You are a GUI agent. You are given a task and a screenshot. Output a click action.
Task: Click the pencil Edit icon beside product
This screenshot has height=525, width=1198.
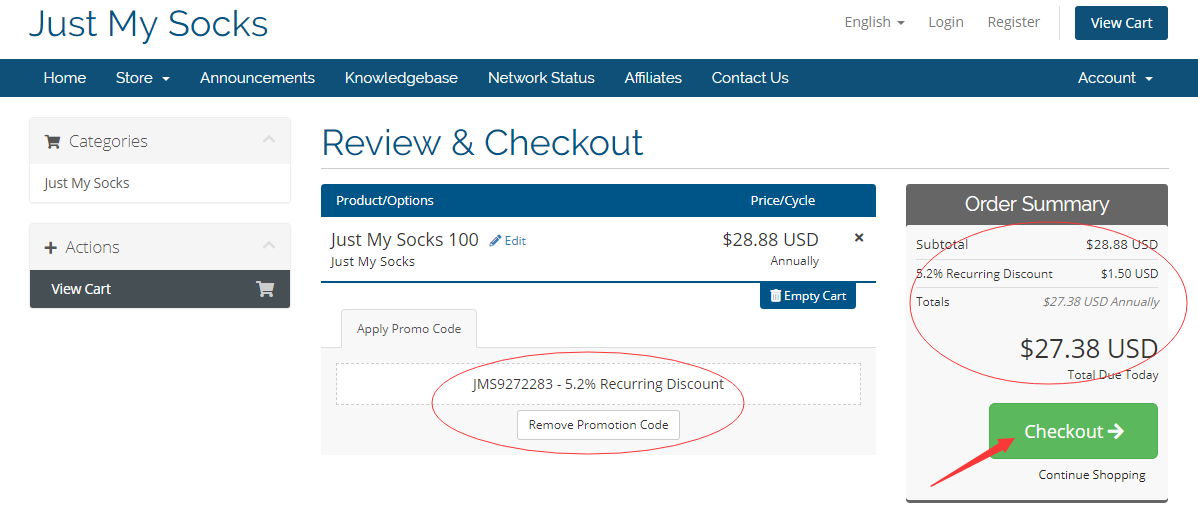(x=495, y=241)
